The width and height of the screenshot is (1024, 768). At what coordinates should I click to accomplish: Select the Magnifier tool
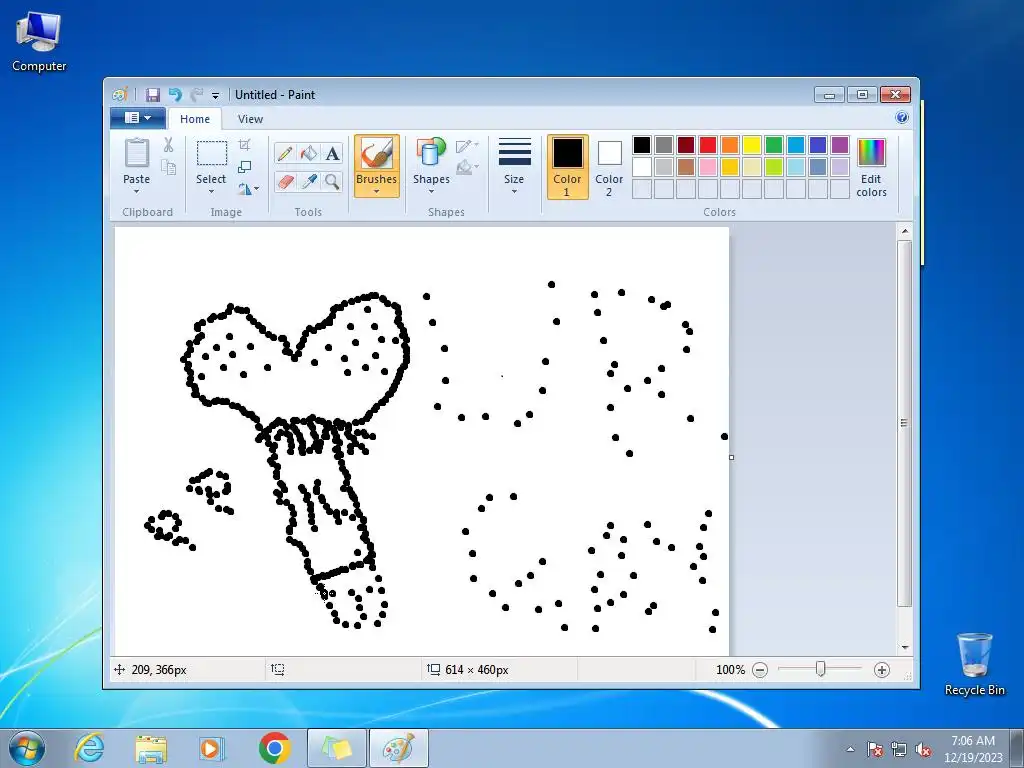tap(332, 181)
